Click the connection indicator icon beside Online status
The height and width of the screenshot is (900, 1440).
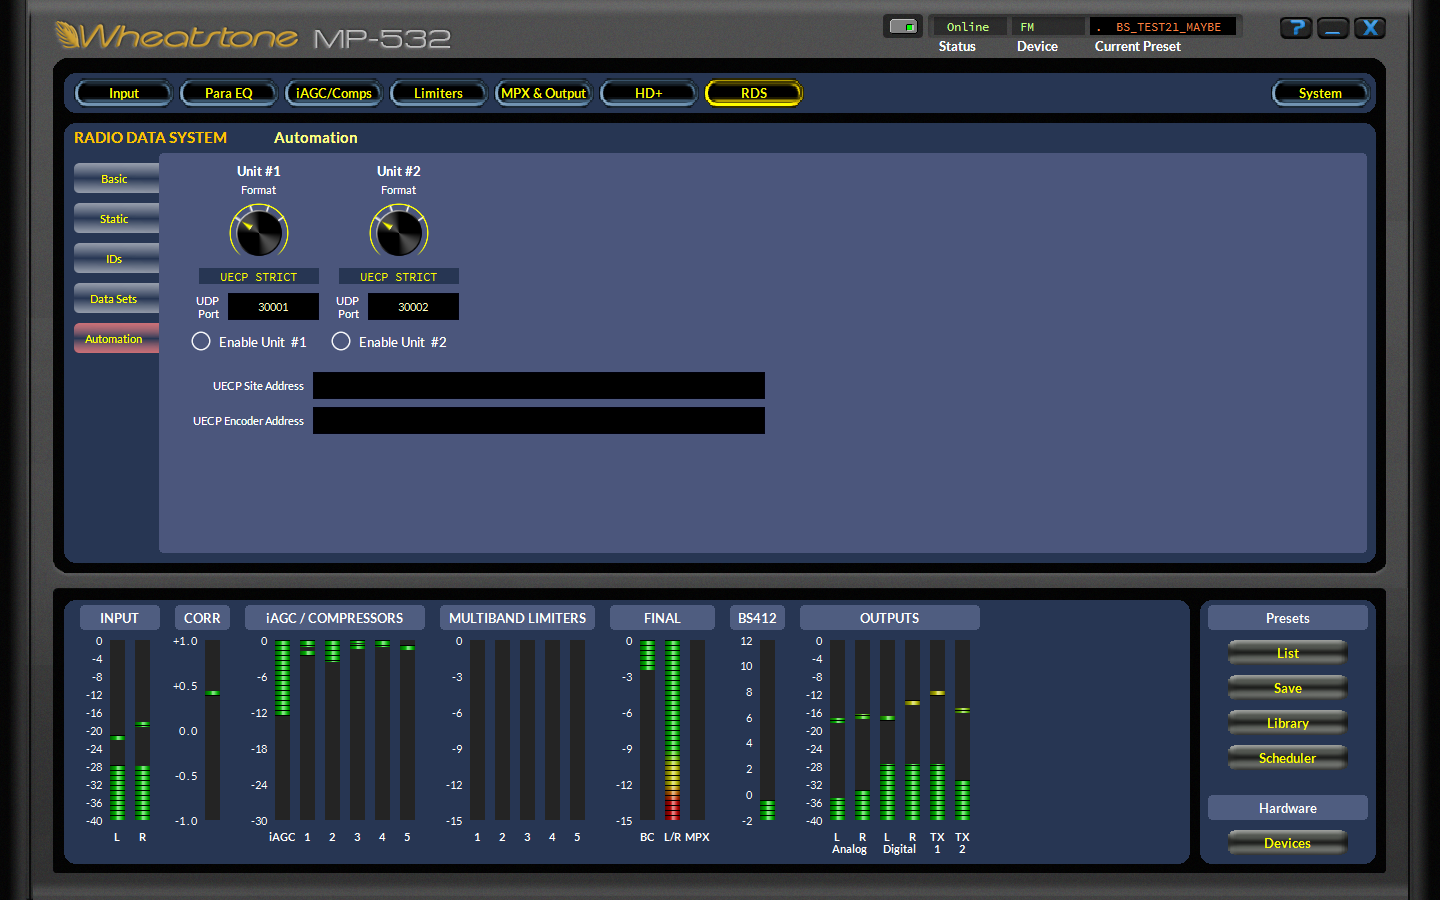pyautogui.click(x=903, y=27)
